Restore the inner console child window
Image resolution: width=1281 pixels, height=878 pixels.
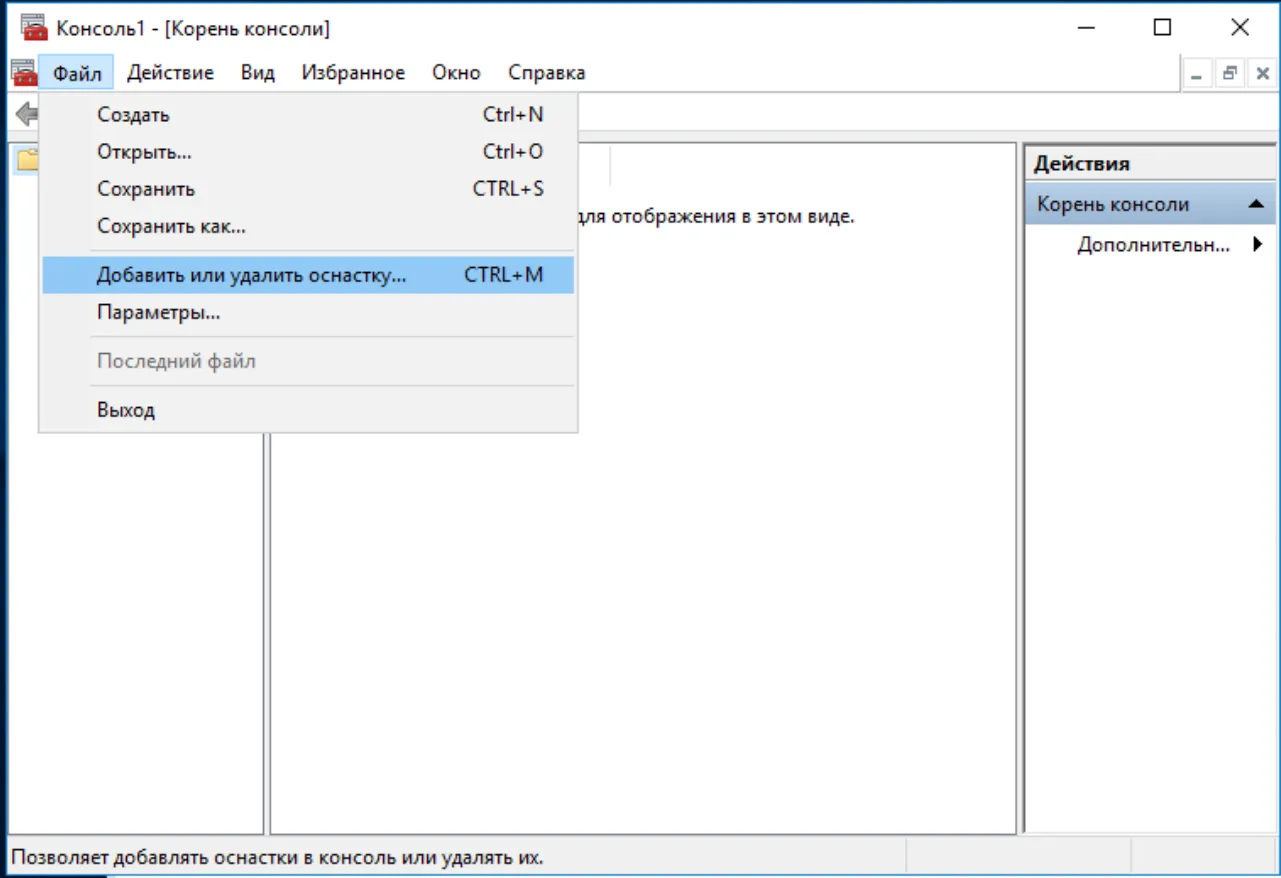click(1231, 73)
